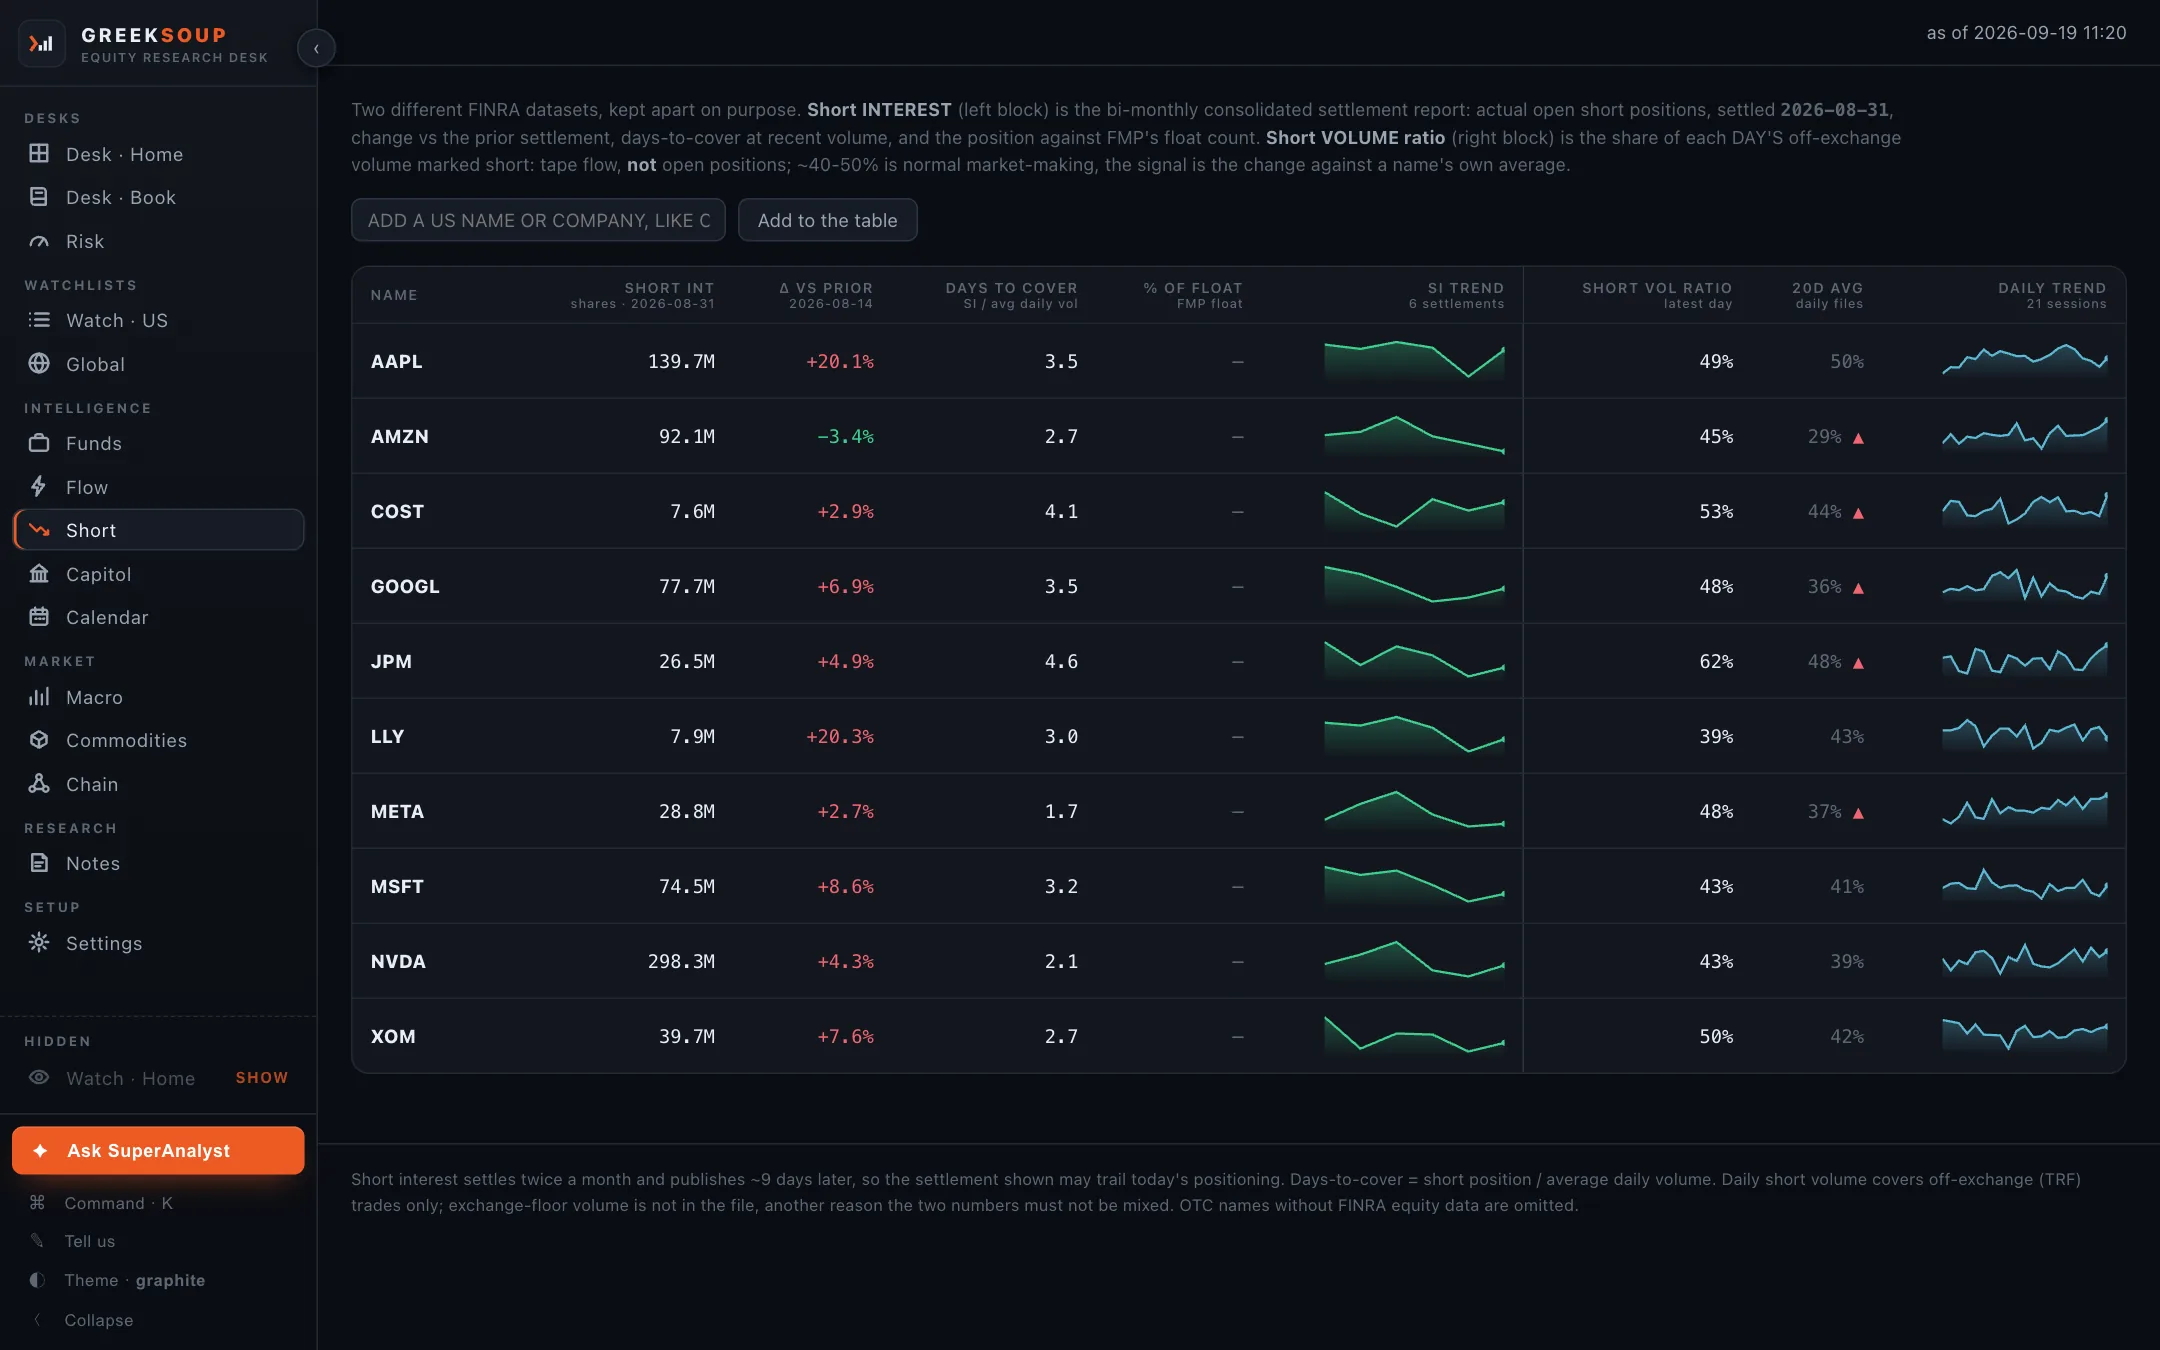Image resolution: width=2160 pixels, height=1350 pixels.
Task: Open Desk · Home menu item
Action: coord(158,154)
